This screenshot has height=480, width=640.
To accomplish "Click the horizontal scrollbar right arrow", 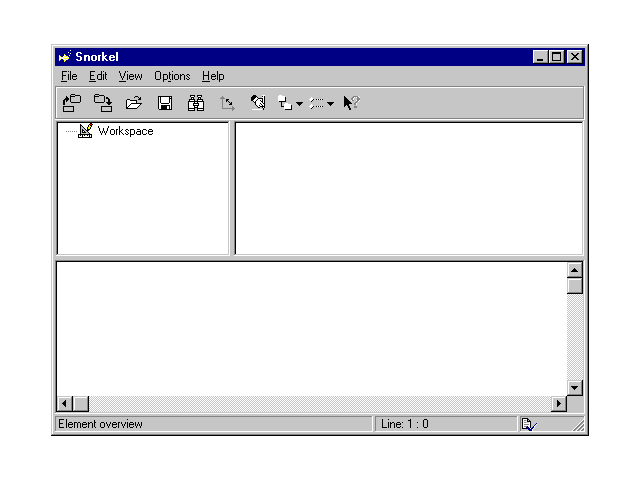I will [559, 403].
